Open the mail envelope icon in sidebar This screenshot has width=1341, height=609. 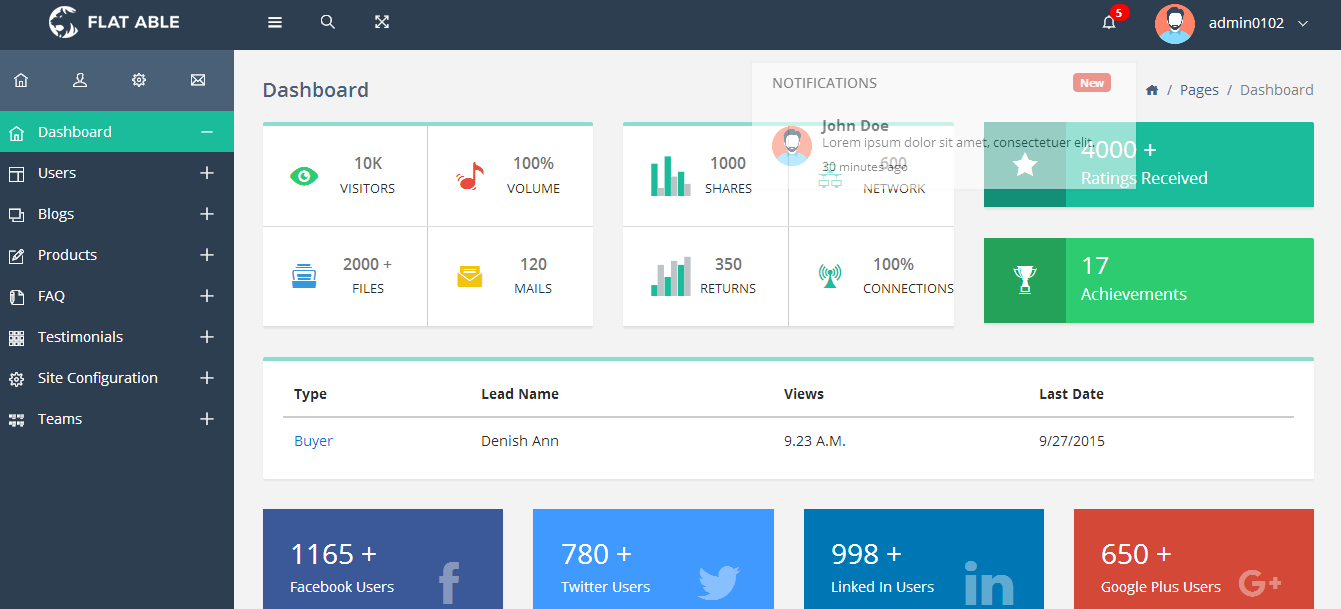[x=198, y=80]
